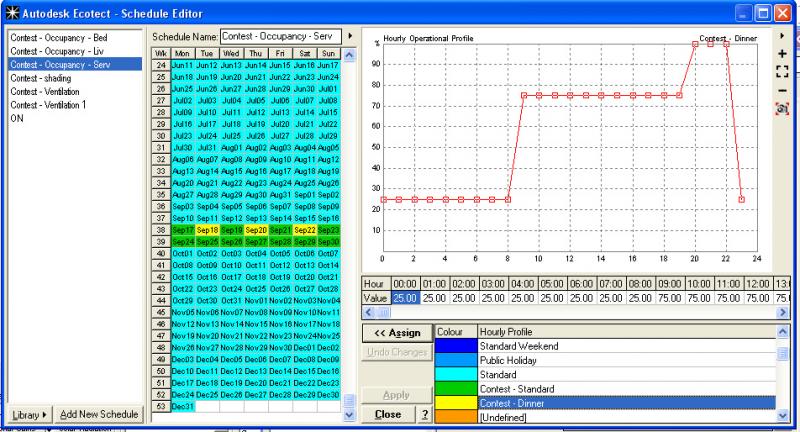800x432 pixels.
Task: Zoom in the hourly profile graph
Action: (782, 54)
